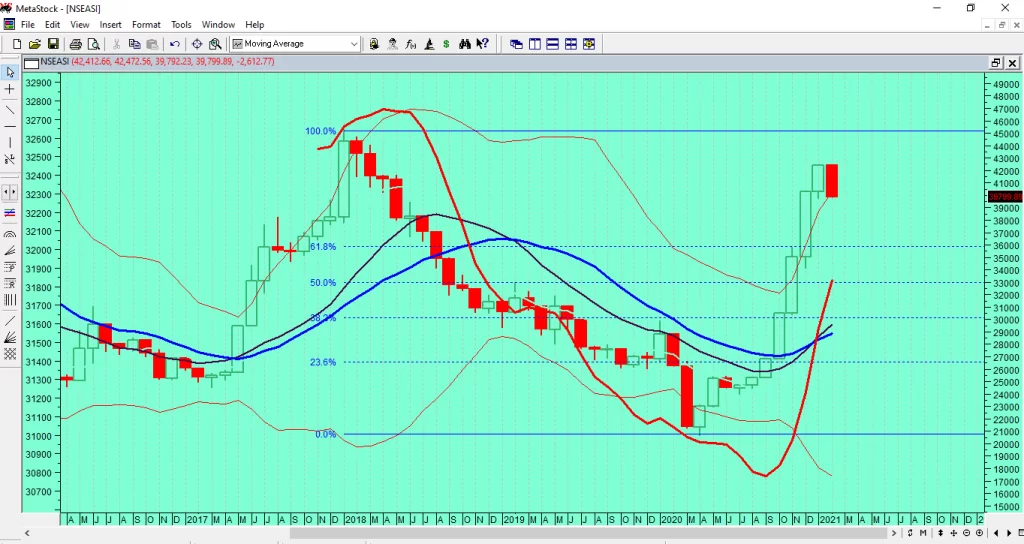Open the NSEASI chart window control menu
Image resolution: width=1024 pixels, height=544 pixels.
(31, 62)
